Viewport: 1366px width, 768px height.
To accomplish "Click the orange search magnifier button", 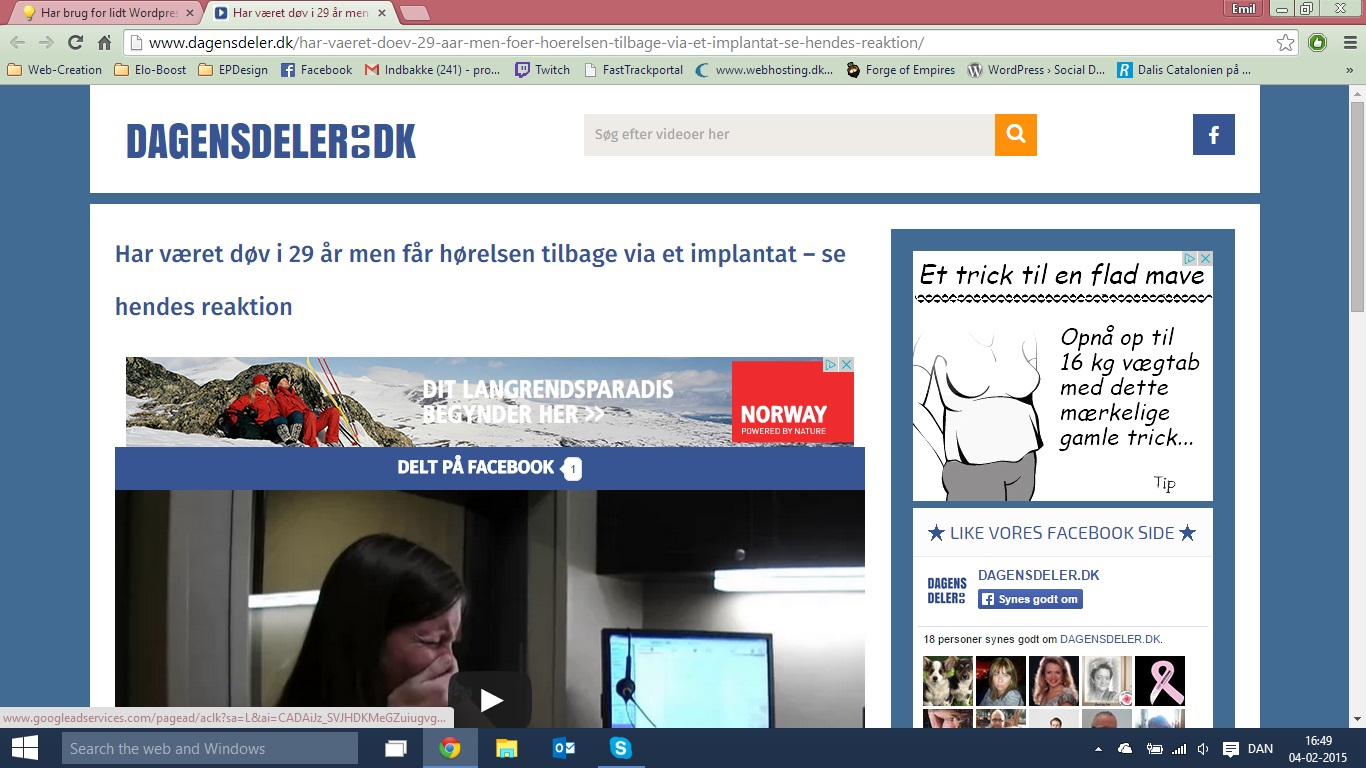I will tap(1015, 135).
